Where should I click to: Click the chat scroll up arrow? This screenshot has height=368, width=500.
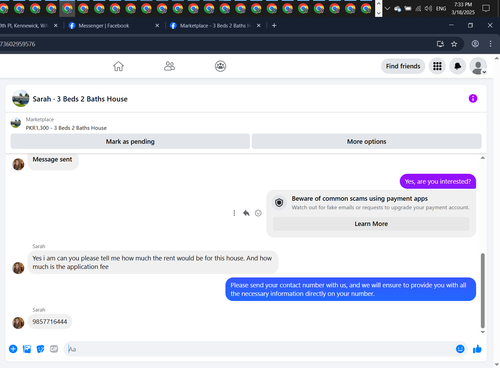(x=483, y=158)
